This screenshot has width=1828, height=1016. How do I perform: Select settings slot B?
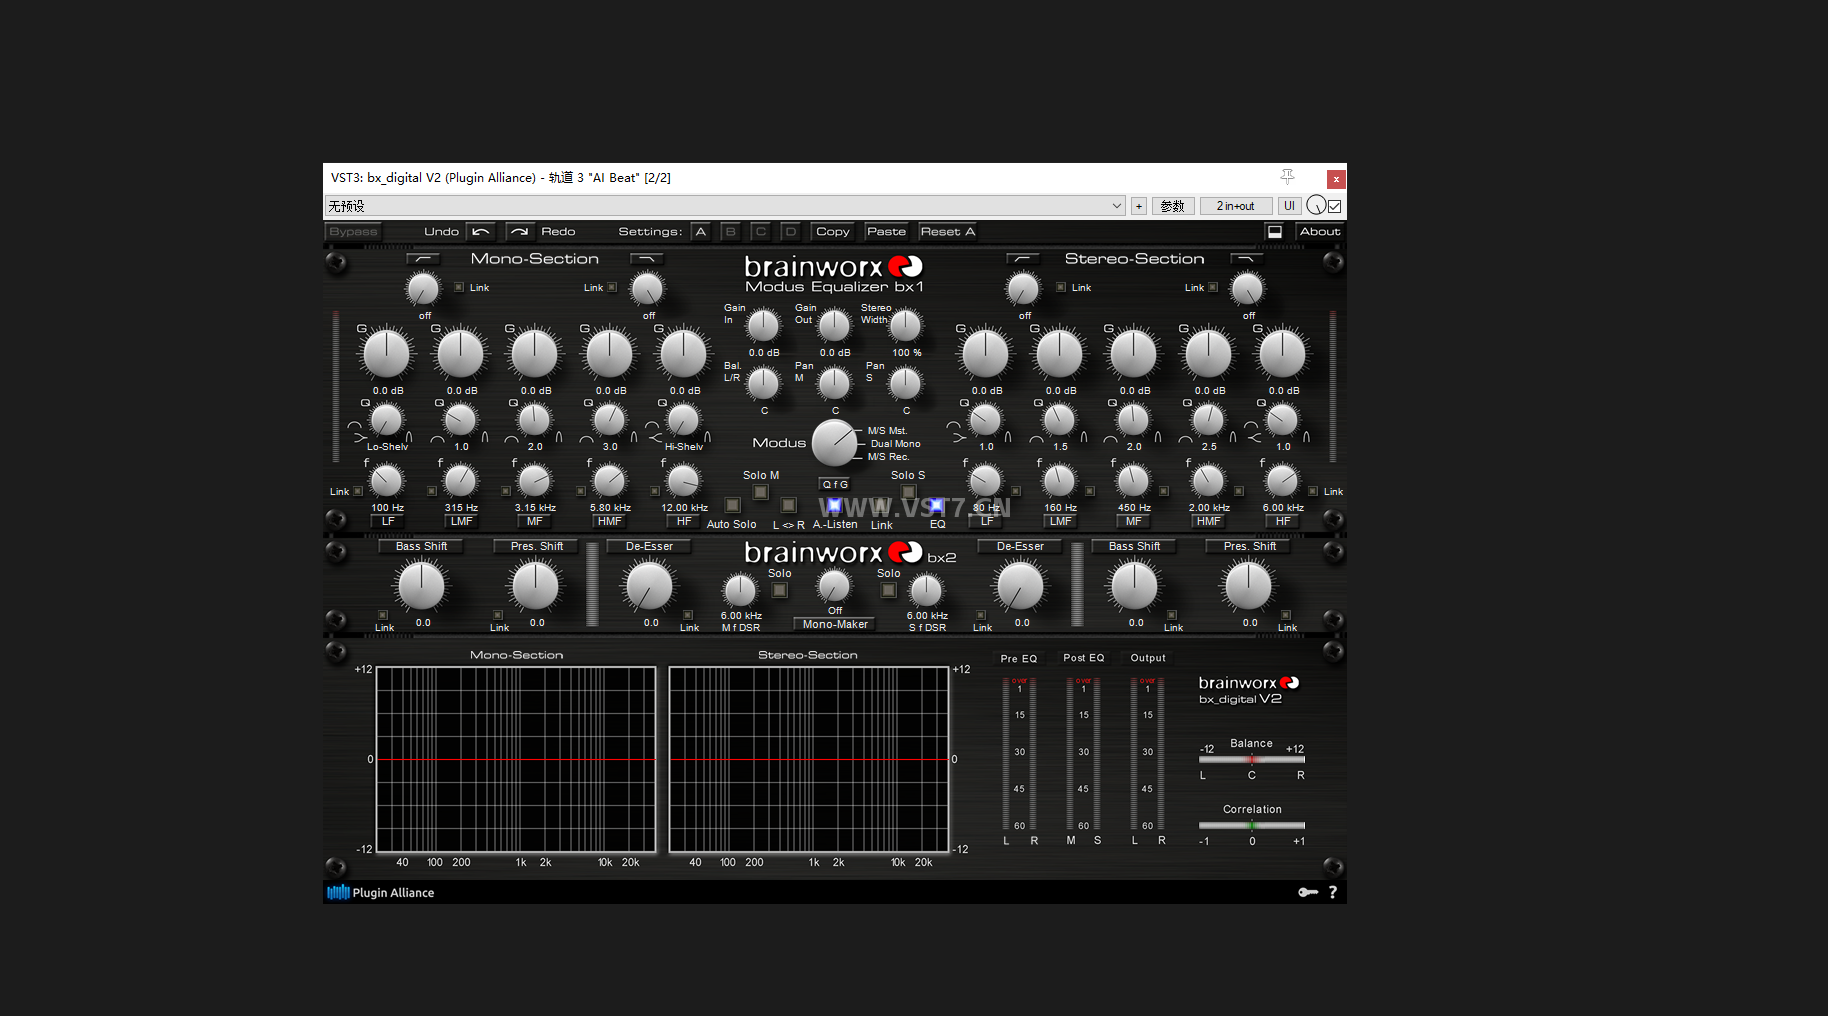coord(731,231)
